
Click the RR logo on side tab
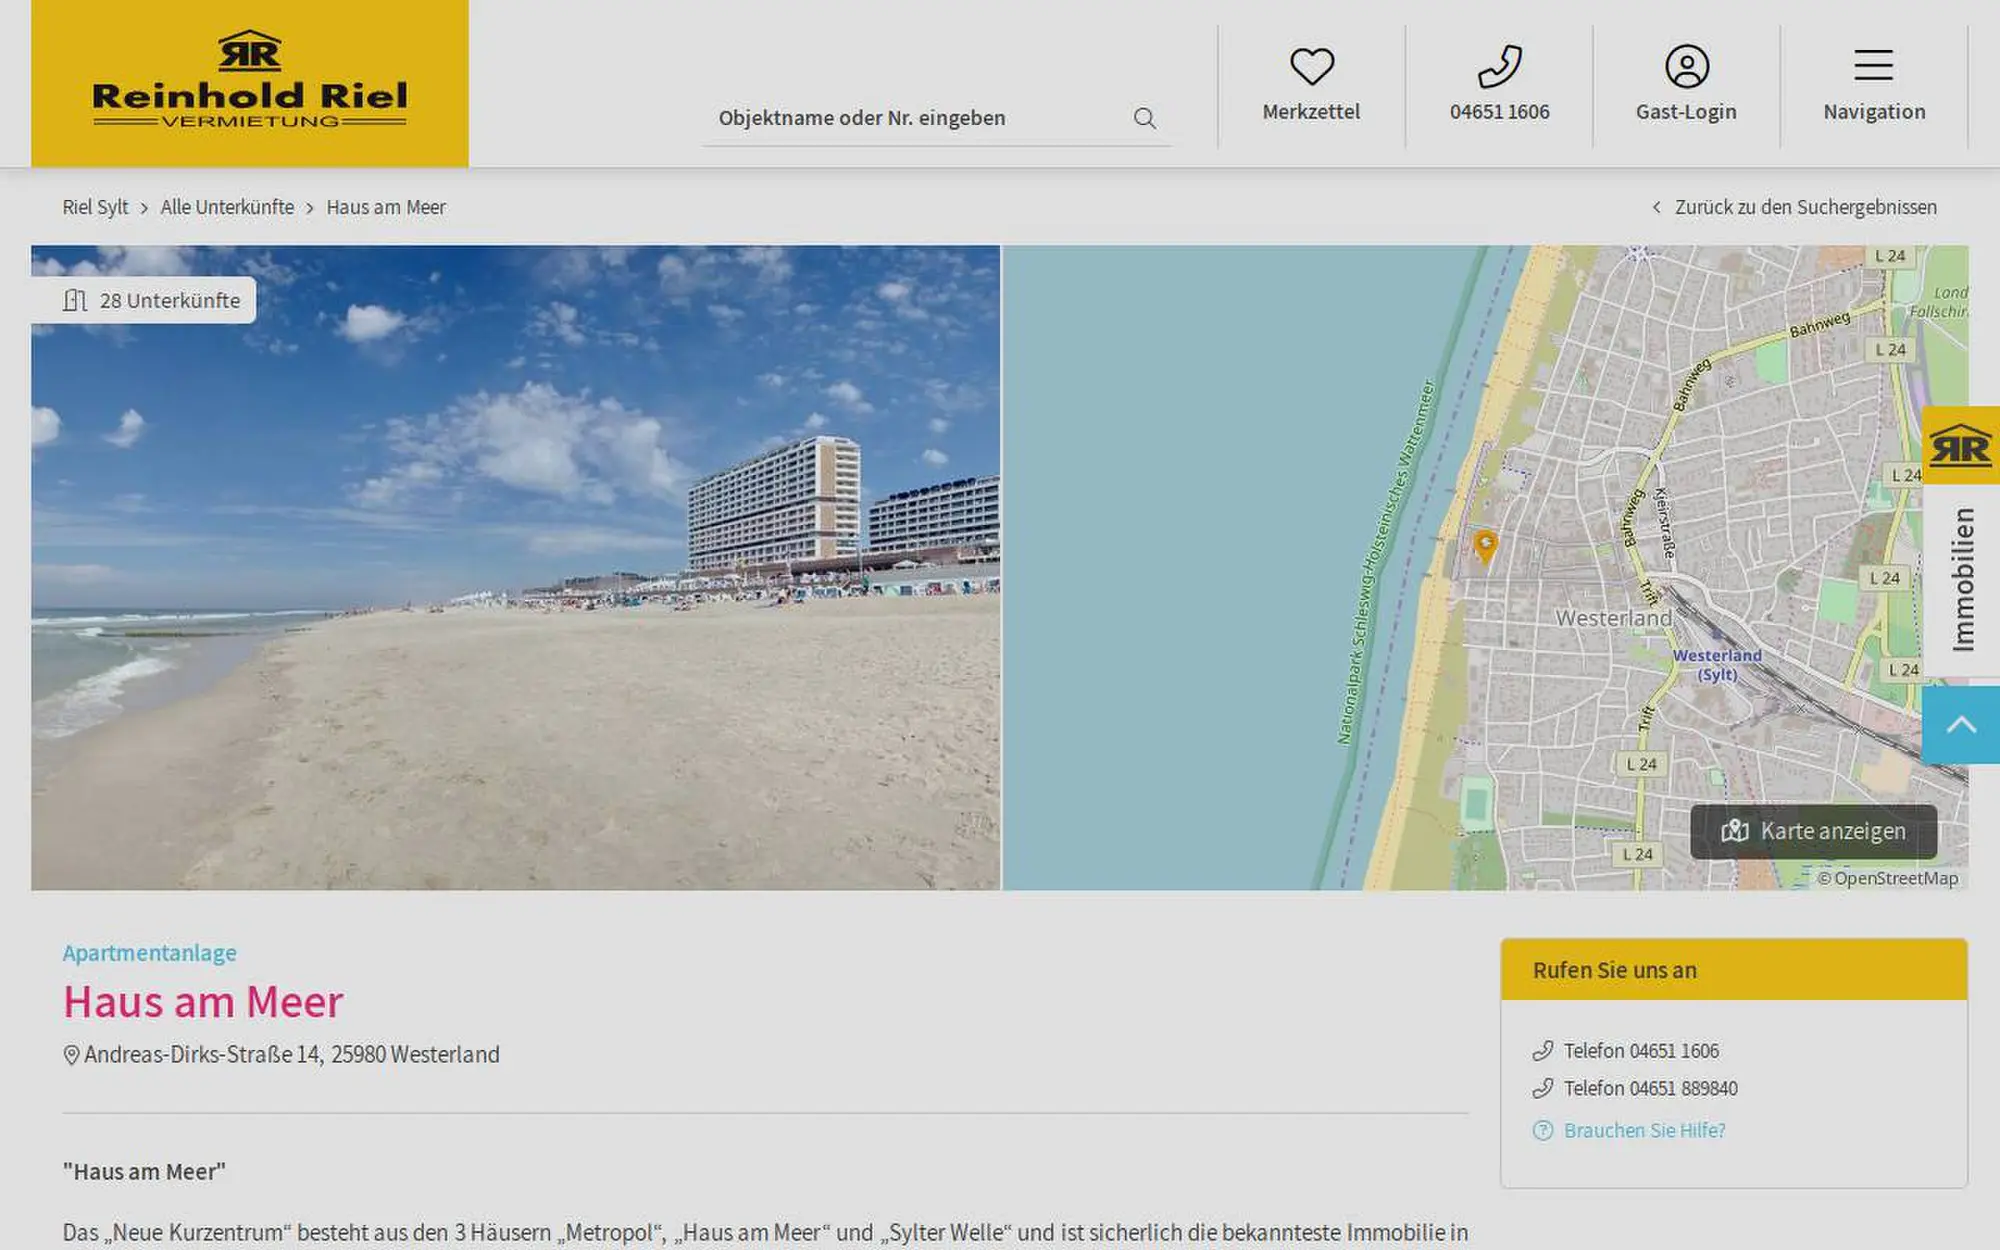click(1960, 446)
